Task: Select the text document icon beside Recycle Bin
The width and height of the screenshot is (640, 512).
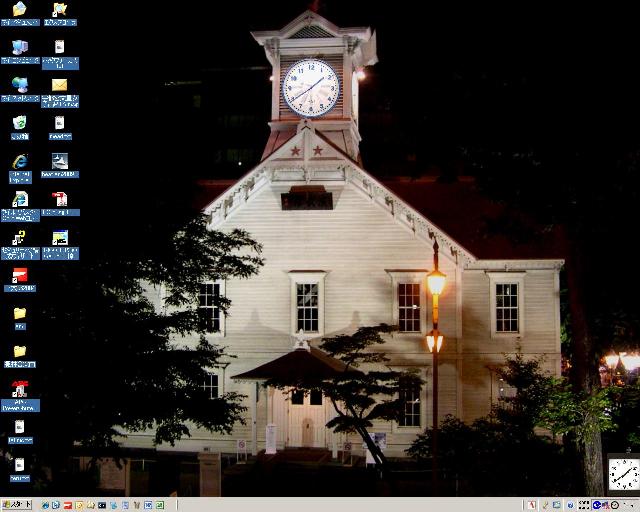Action: click(60, 122)
